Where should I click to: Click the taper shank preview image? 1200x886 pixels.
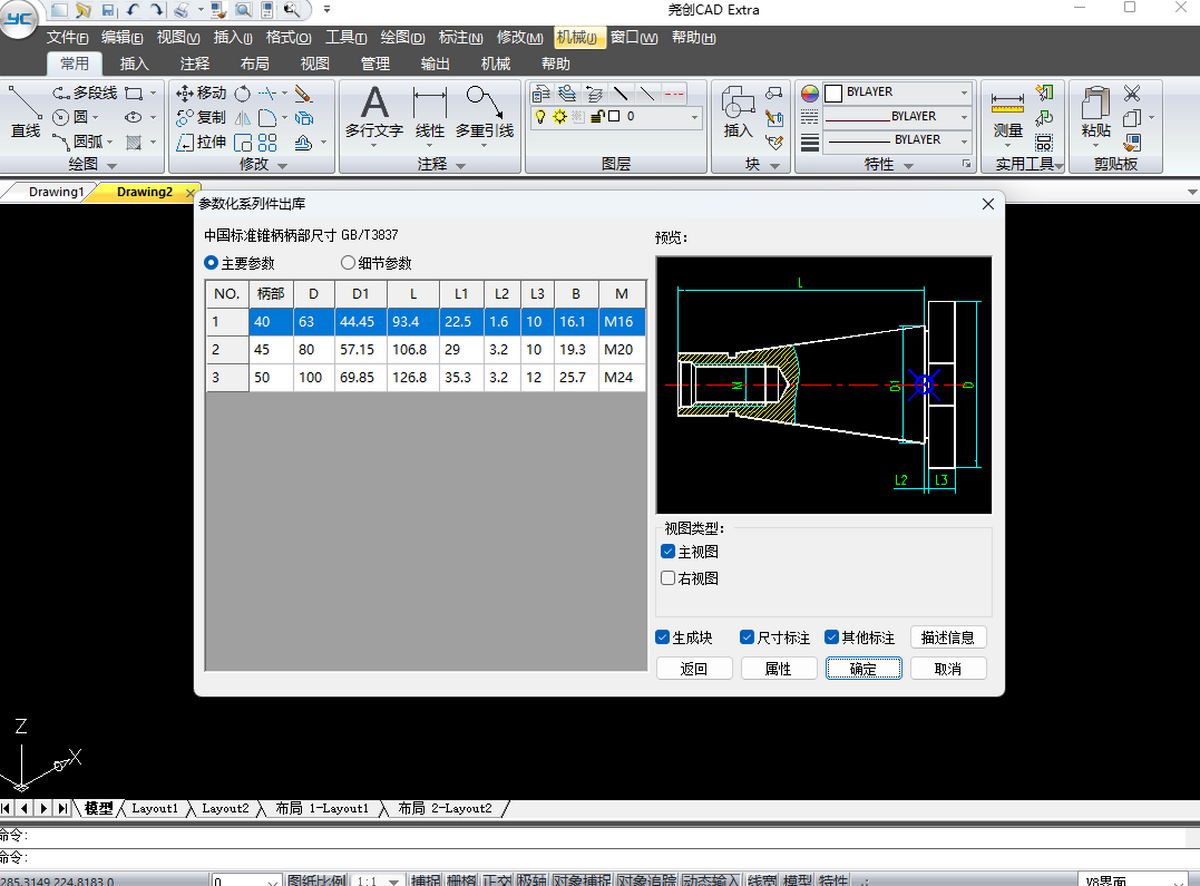click(x=824, y=385)
